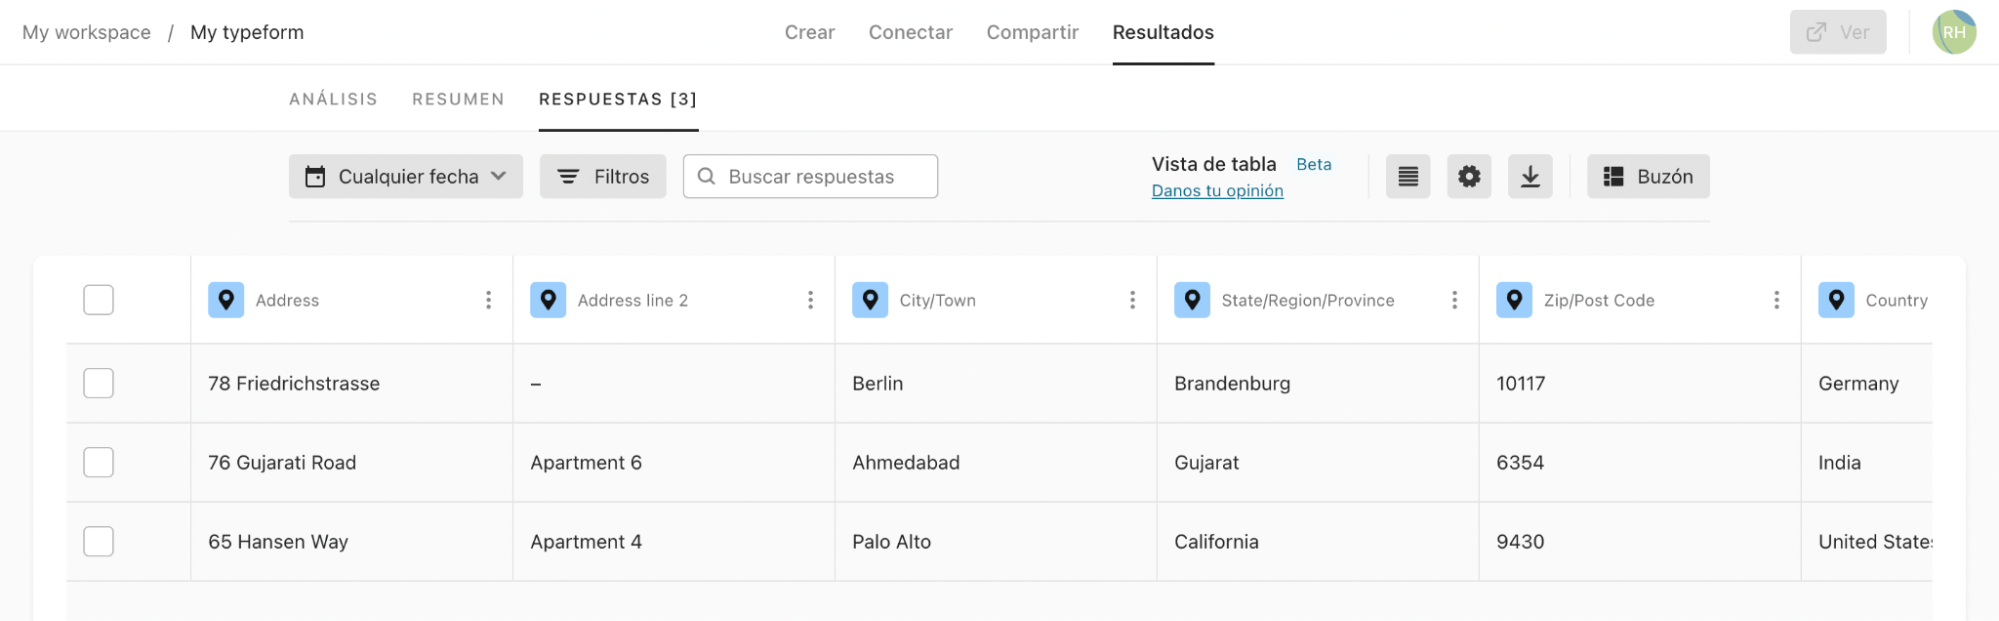Click the table row density icon
The width and height of the screenshot is (1999, 621).
pos(1407,177)
